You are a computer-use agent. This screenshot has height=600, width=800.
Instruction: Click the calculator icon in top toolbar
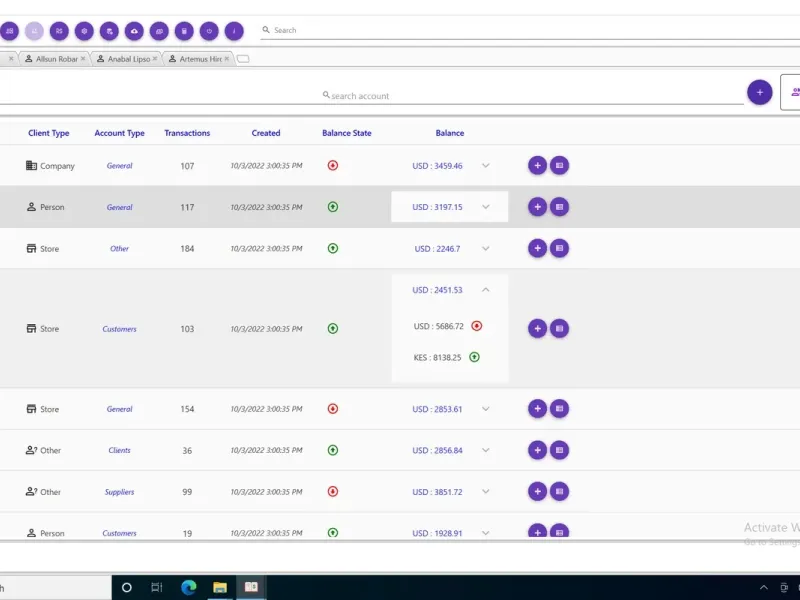(184, 31)
